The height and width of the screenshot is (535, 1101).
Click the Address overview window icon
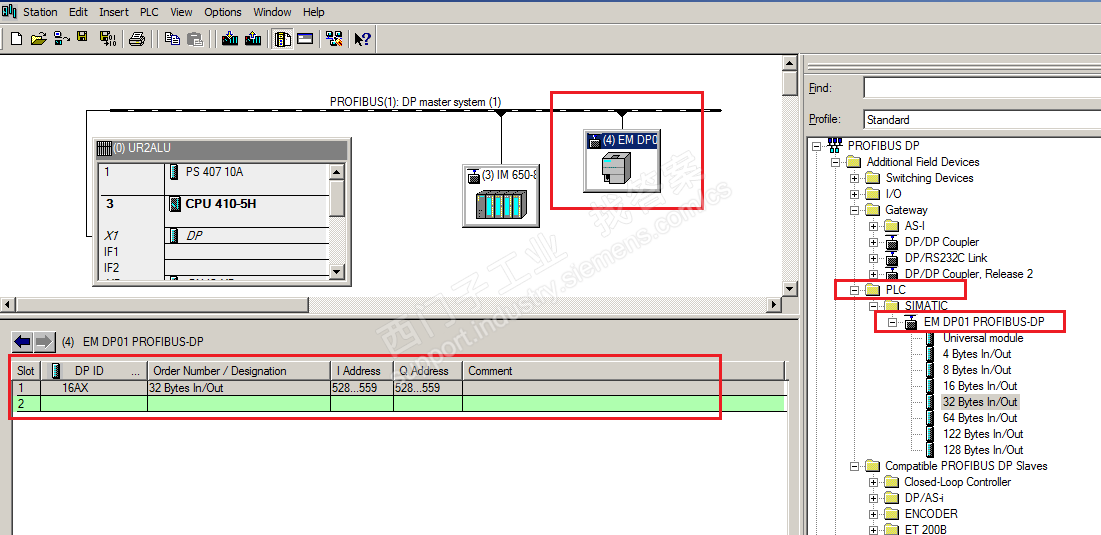[x=305, y=39]
